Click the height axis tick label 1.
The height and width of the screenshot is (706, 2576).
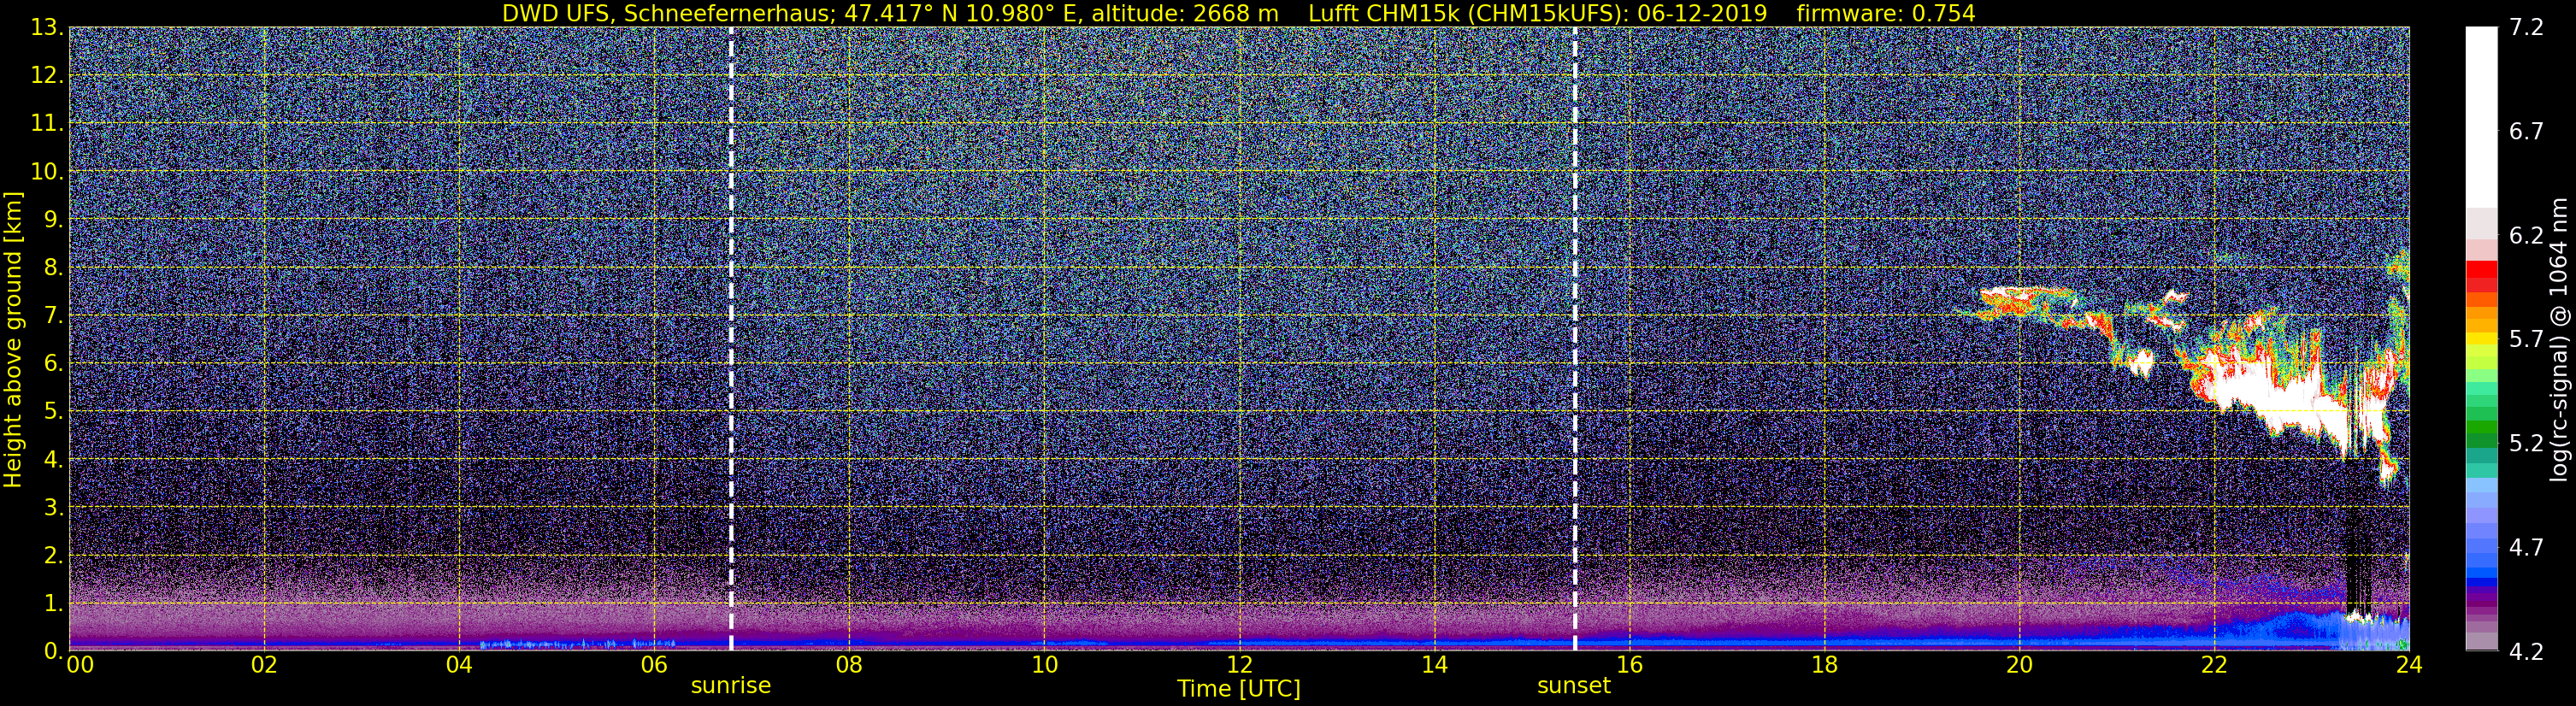coord(53,604)
